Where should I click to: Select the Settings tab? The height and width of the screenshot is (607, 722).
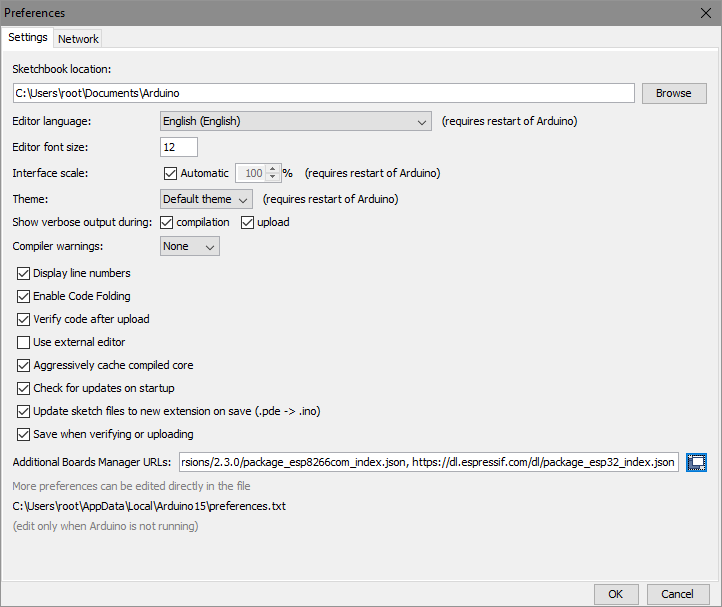tap(28, 37)
